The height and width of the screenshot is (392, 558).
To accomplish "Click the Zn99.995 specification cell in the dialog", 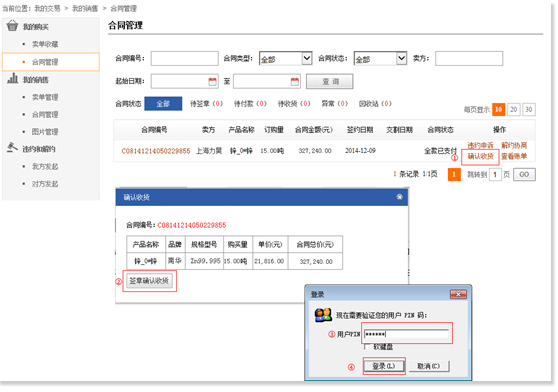I will point(205,261).
